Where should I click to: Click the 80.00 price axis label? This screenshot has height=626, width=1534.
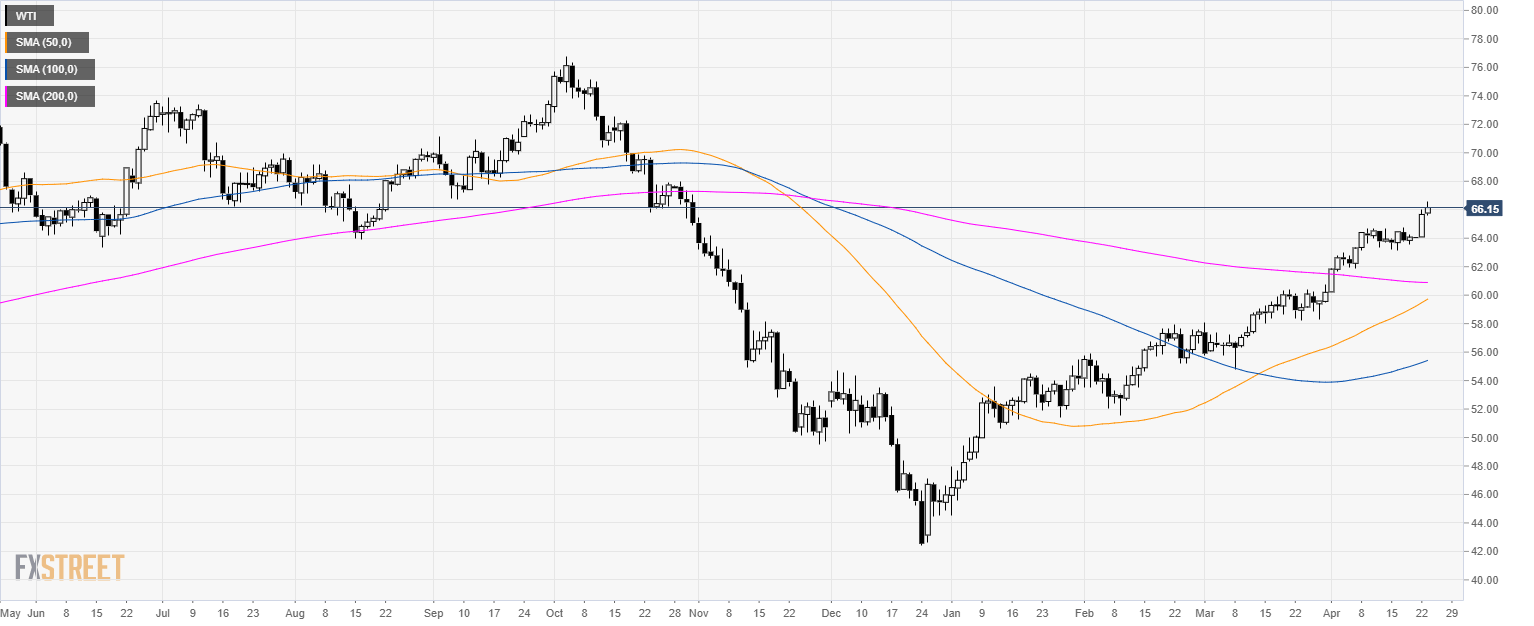1482,10
